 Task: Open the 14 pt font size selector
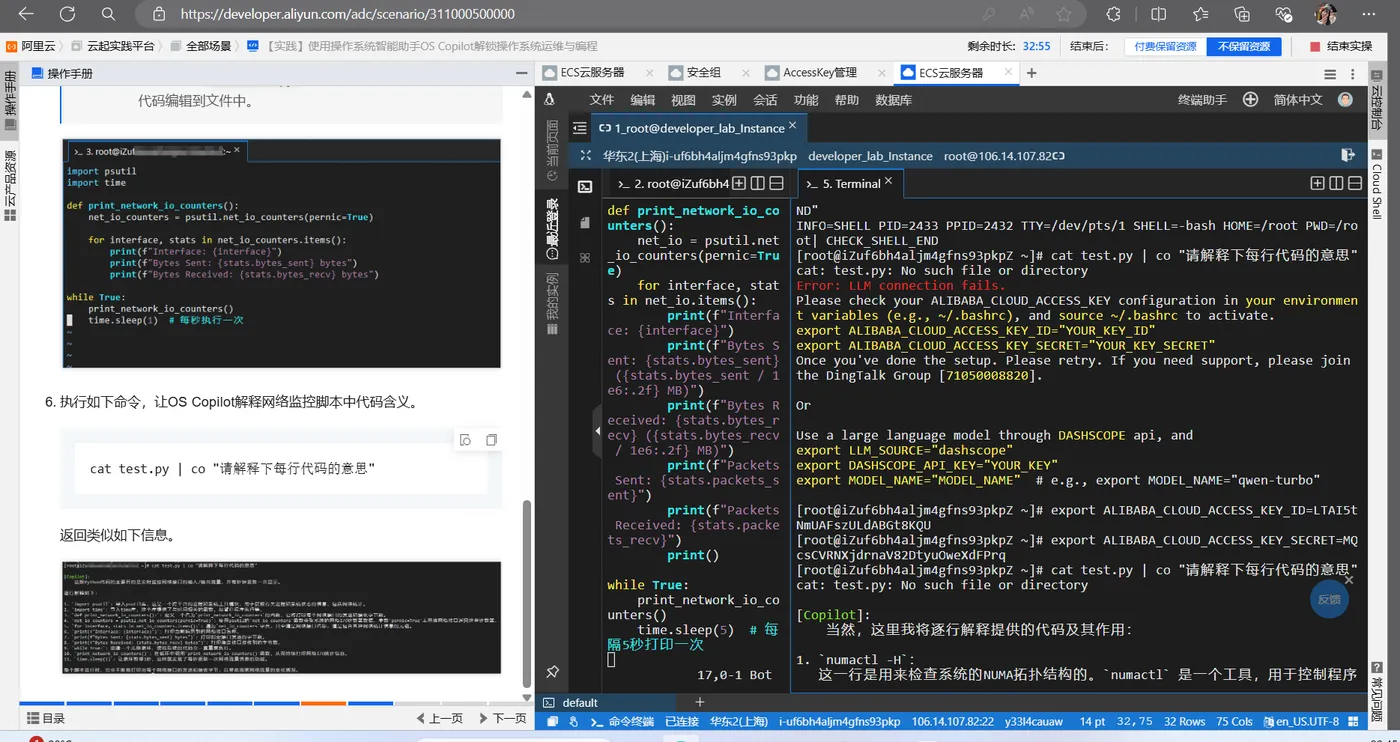1092,721
